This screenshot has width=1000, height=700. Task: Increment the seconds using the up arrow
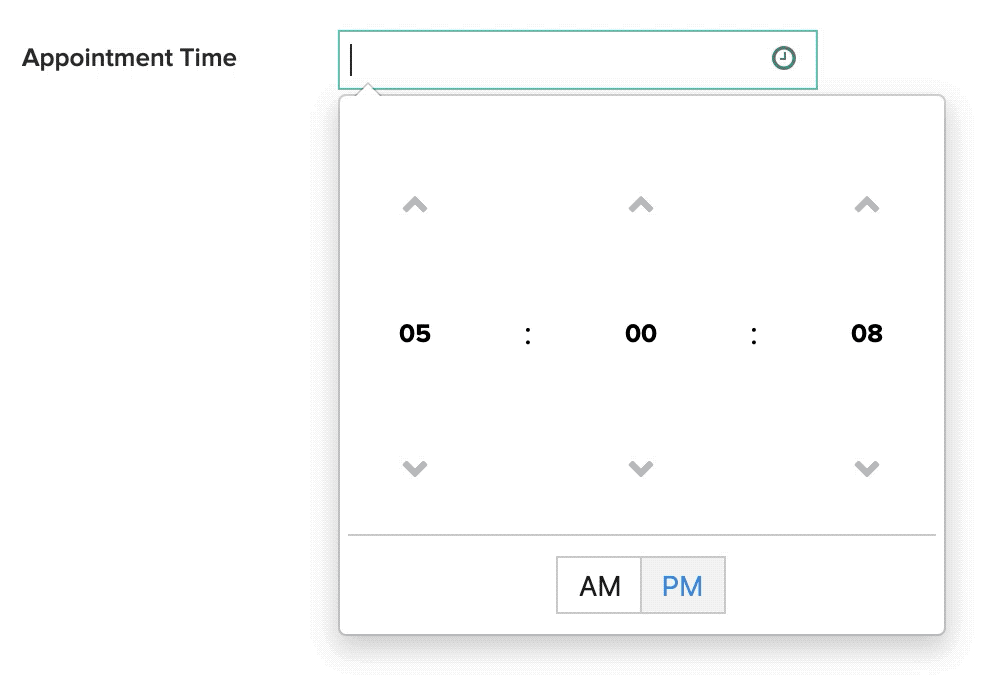[866, 204]
